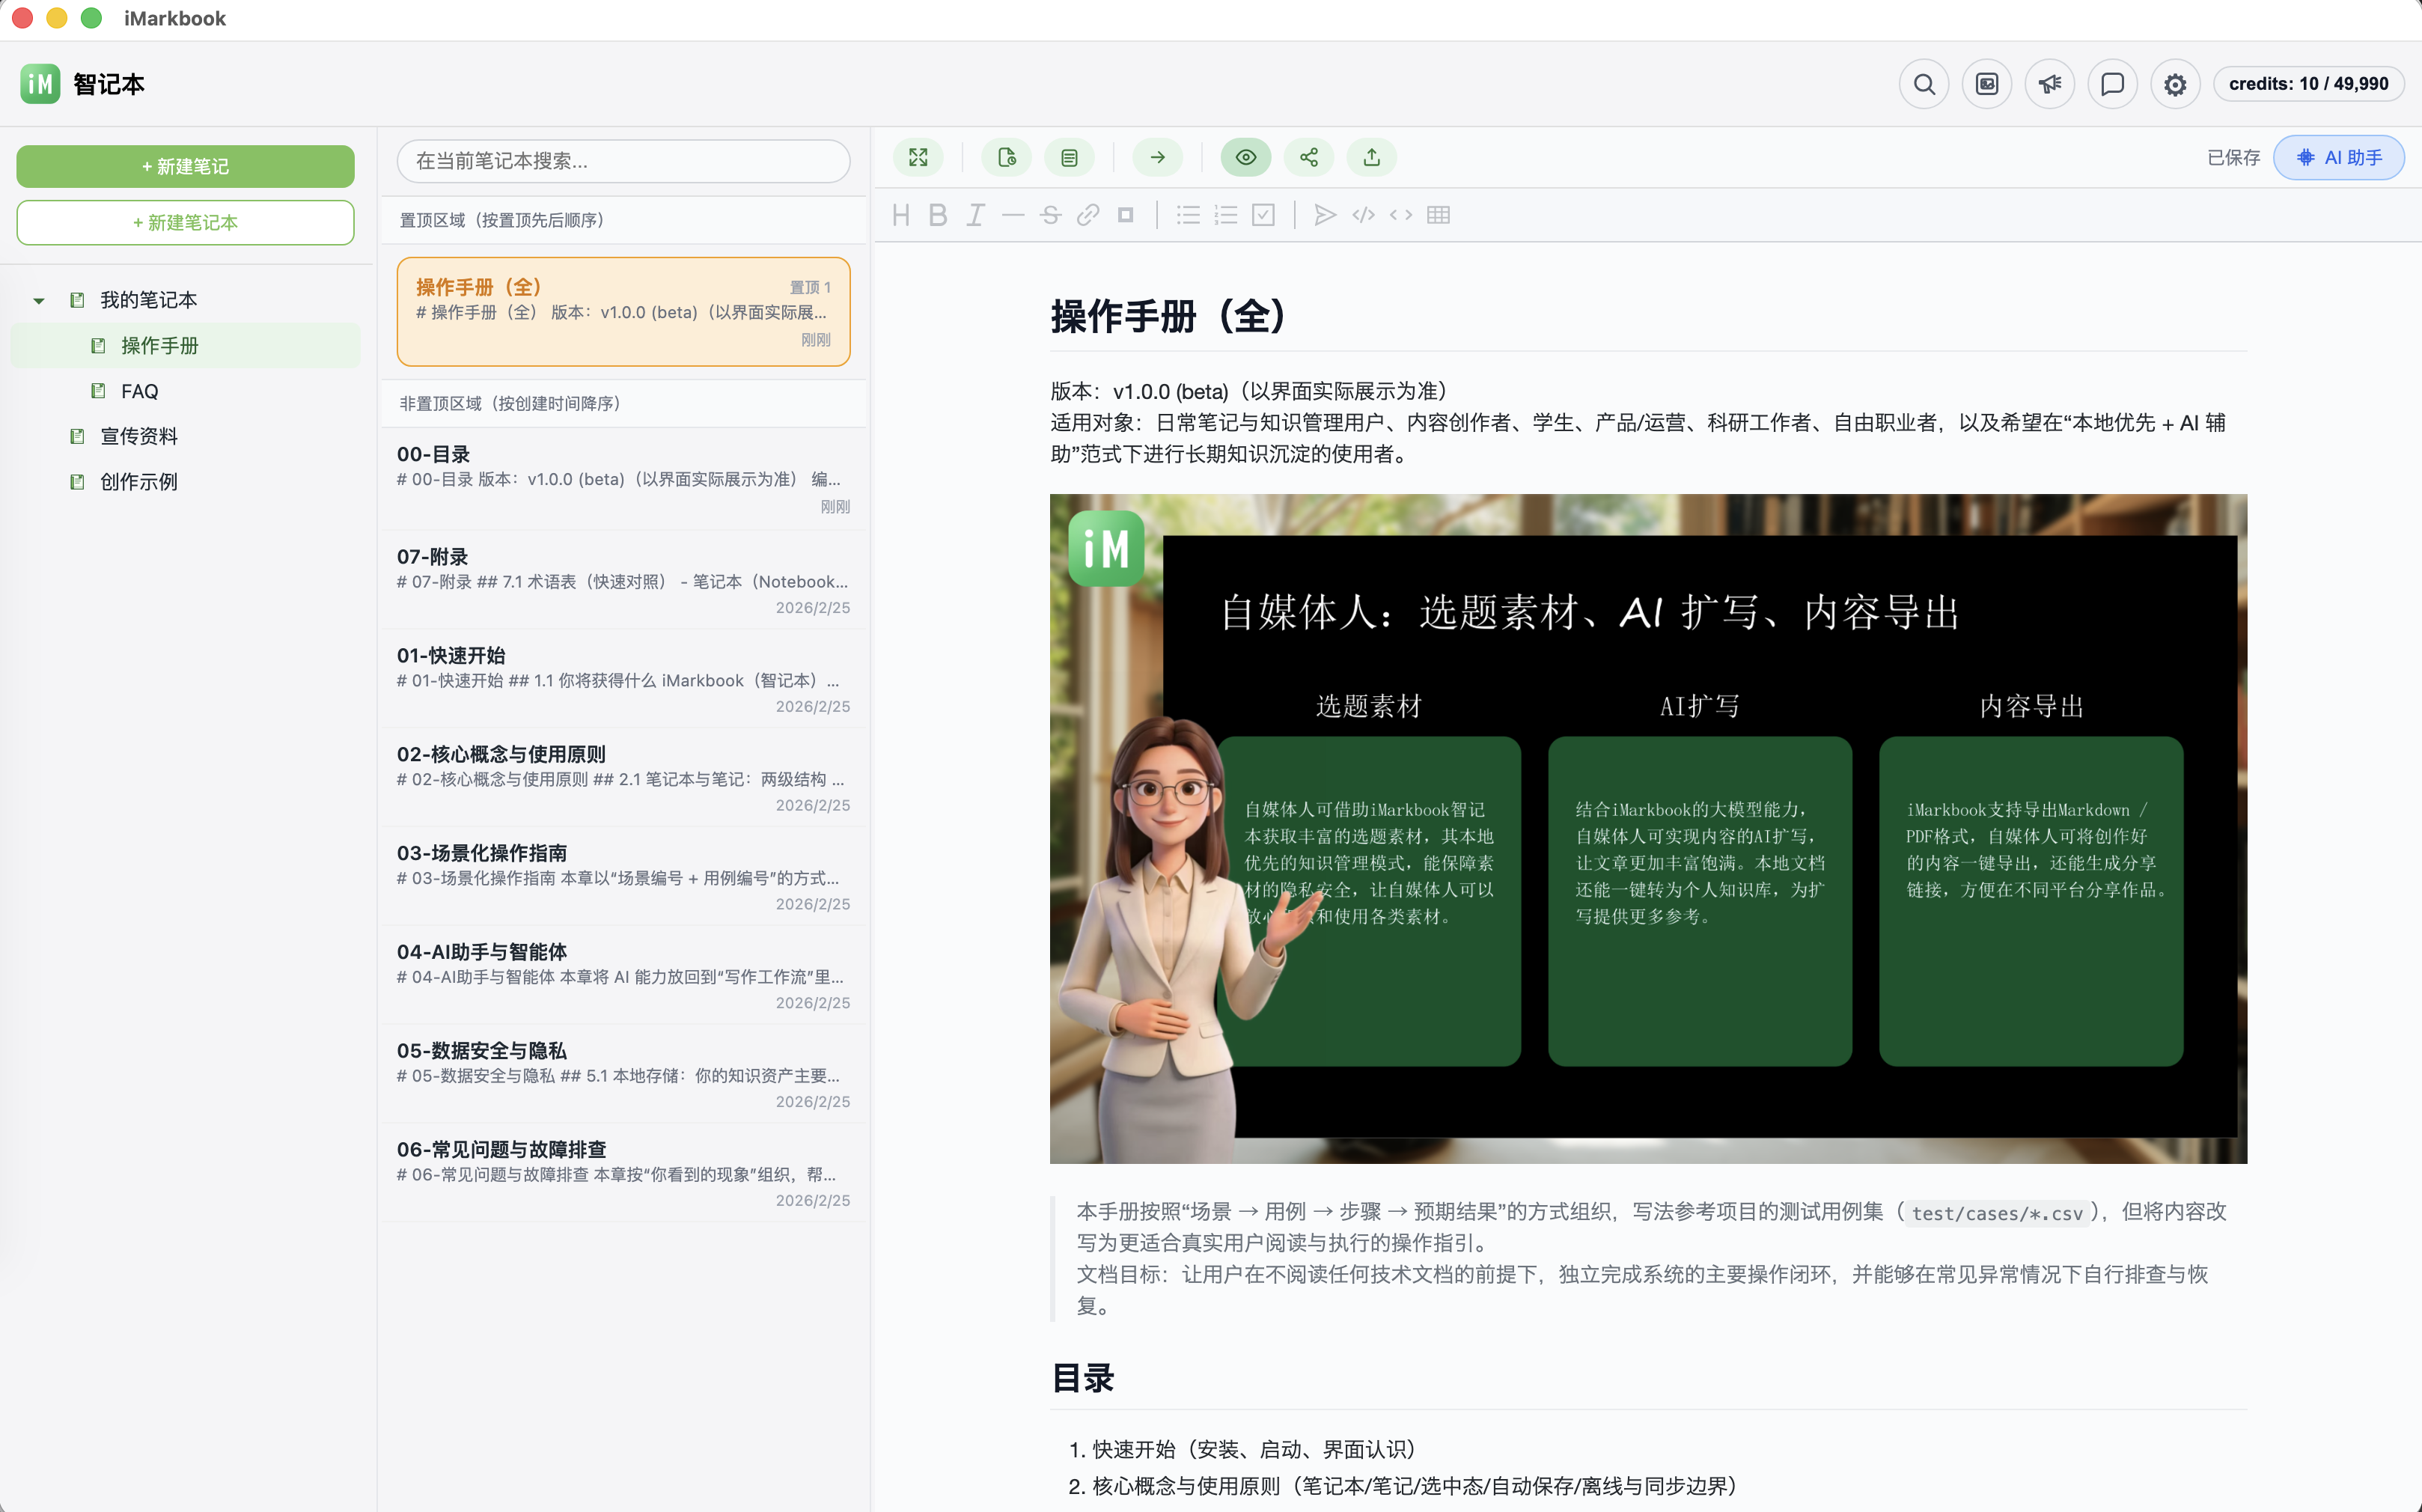2422x1512 pixels.
Task: Click the share note icon
Action: 1309,157
